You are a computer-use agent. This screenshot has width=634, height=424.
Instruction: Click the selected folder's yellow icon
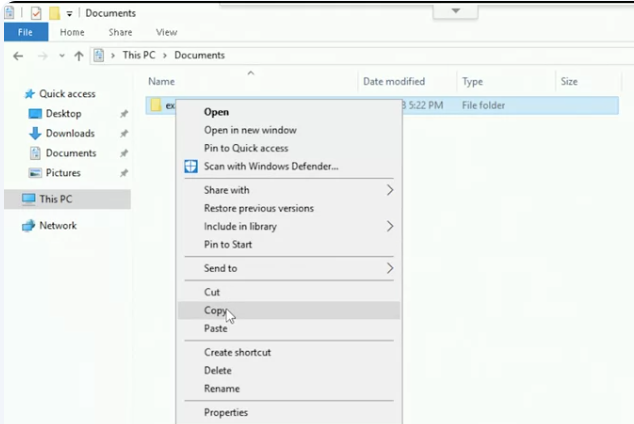pyautogui.click(x=156, y=105)
